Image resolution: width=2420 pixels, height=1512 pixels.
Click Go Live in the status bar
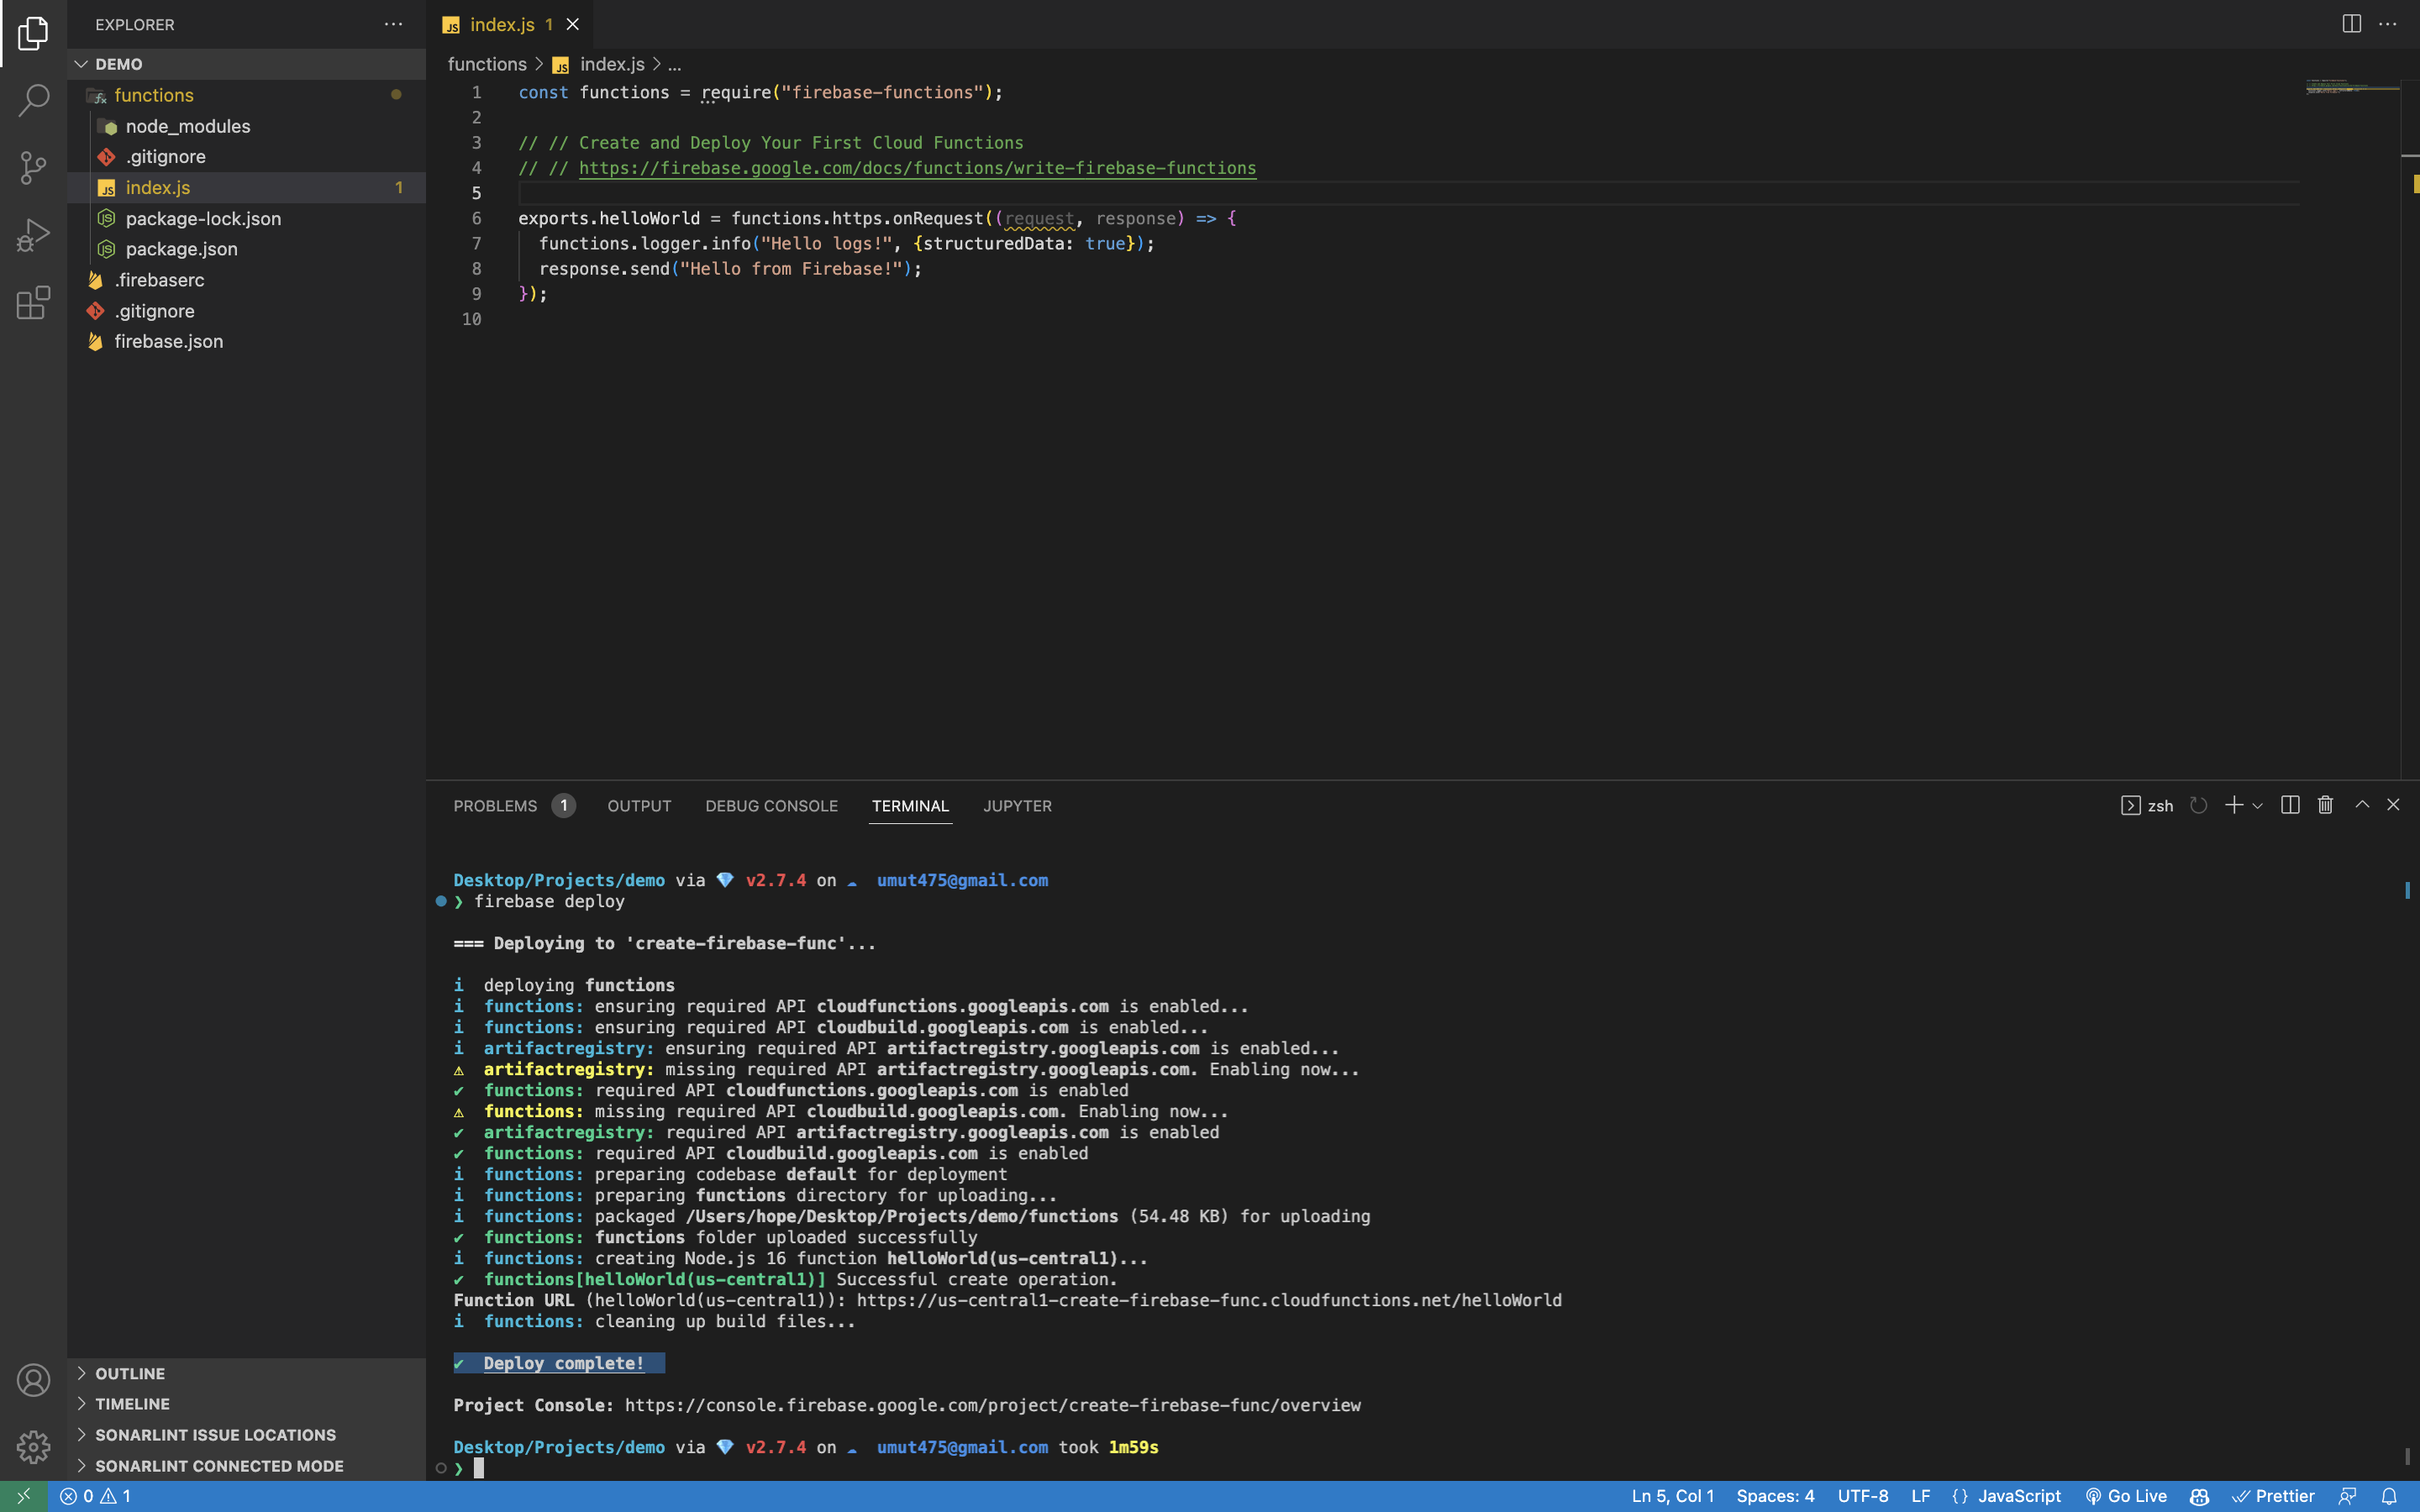pos(2126,1496)
